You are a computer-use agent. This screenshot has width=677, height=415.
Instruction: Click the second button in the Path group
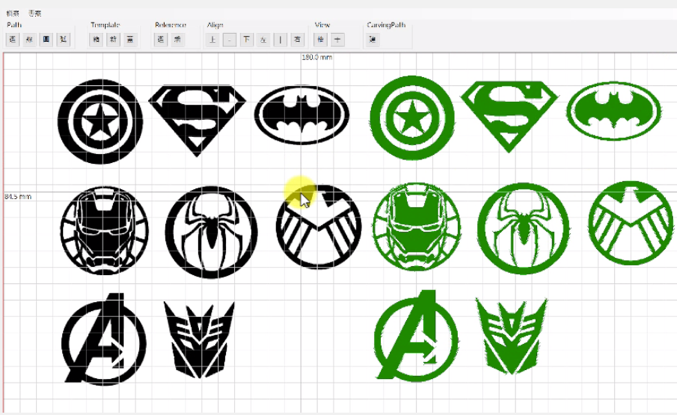[29, 40]
